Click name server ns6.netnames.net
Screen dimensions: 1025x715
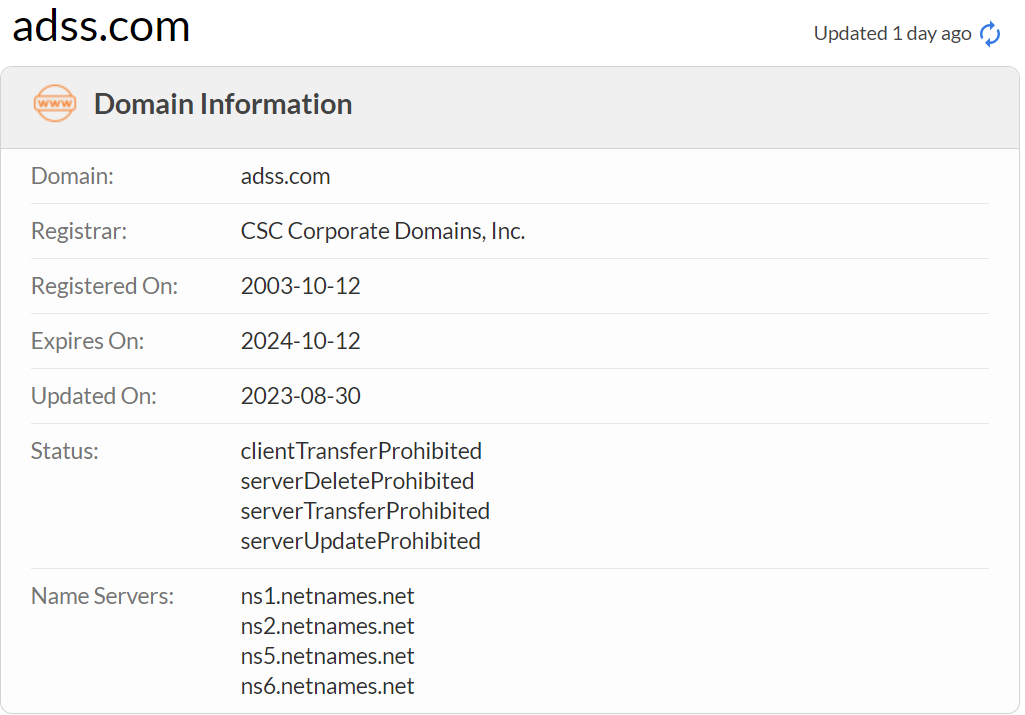[327, 687]
